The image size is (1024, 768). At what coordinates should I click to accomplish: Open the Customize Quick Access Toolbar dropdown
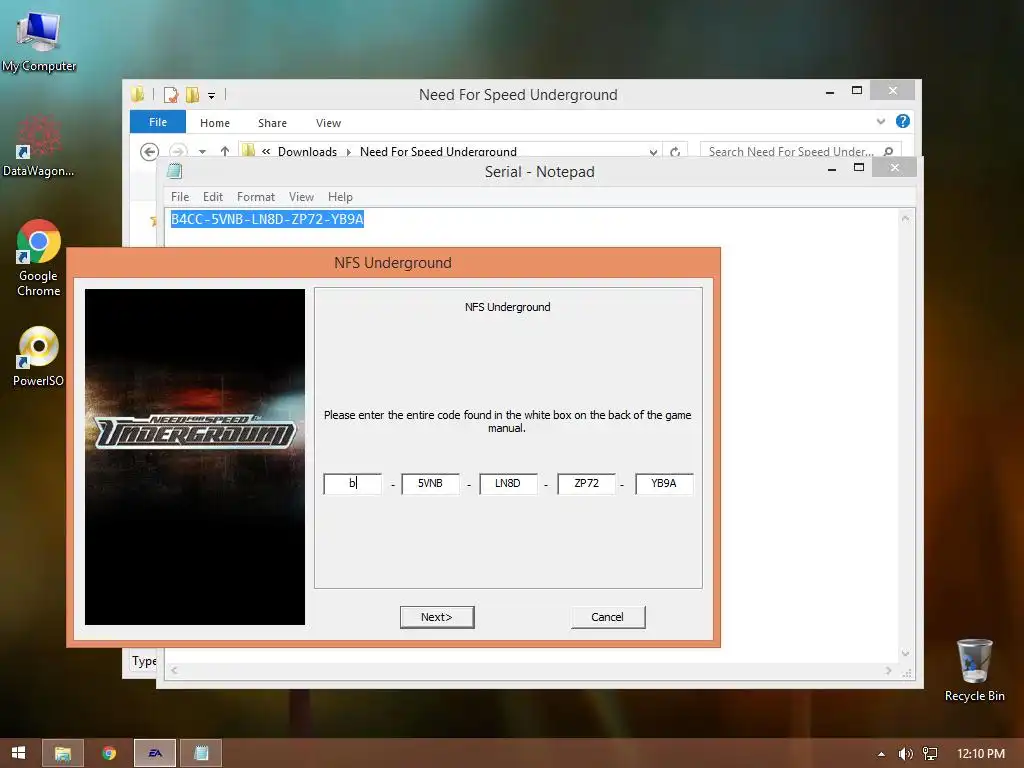pos(212,95)
